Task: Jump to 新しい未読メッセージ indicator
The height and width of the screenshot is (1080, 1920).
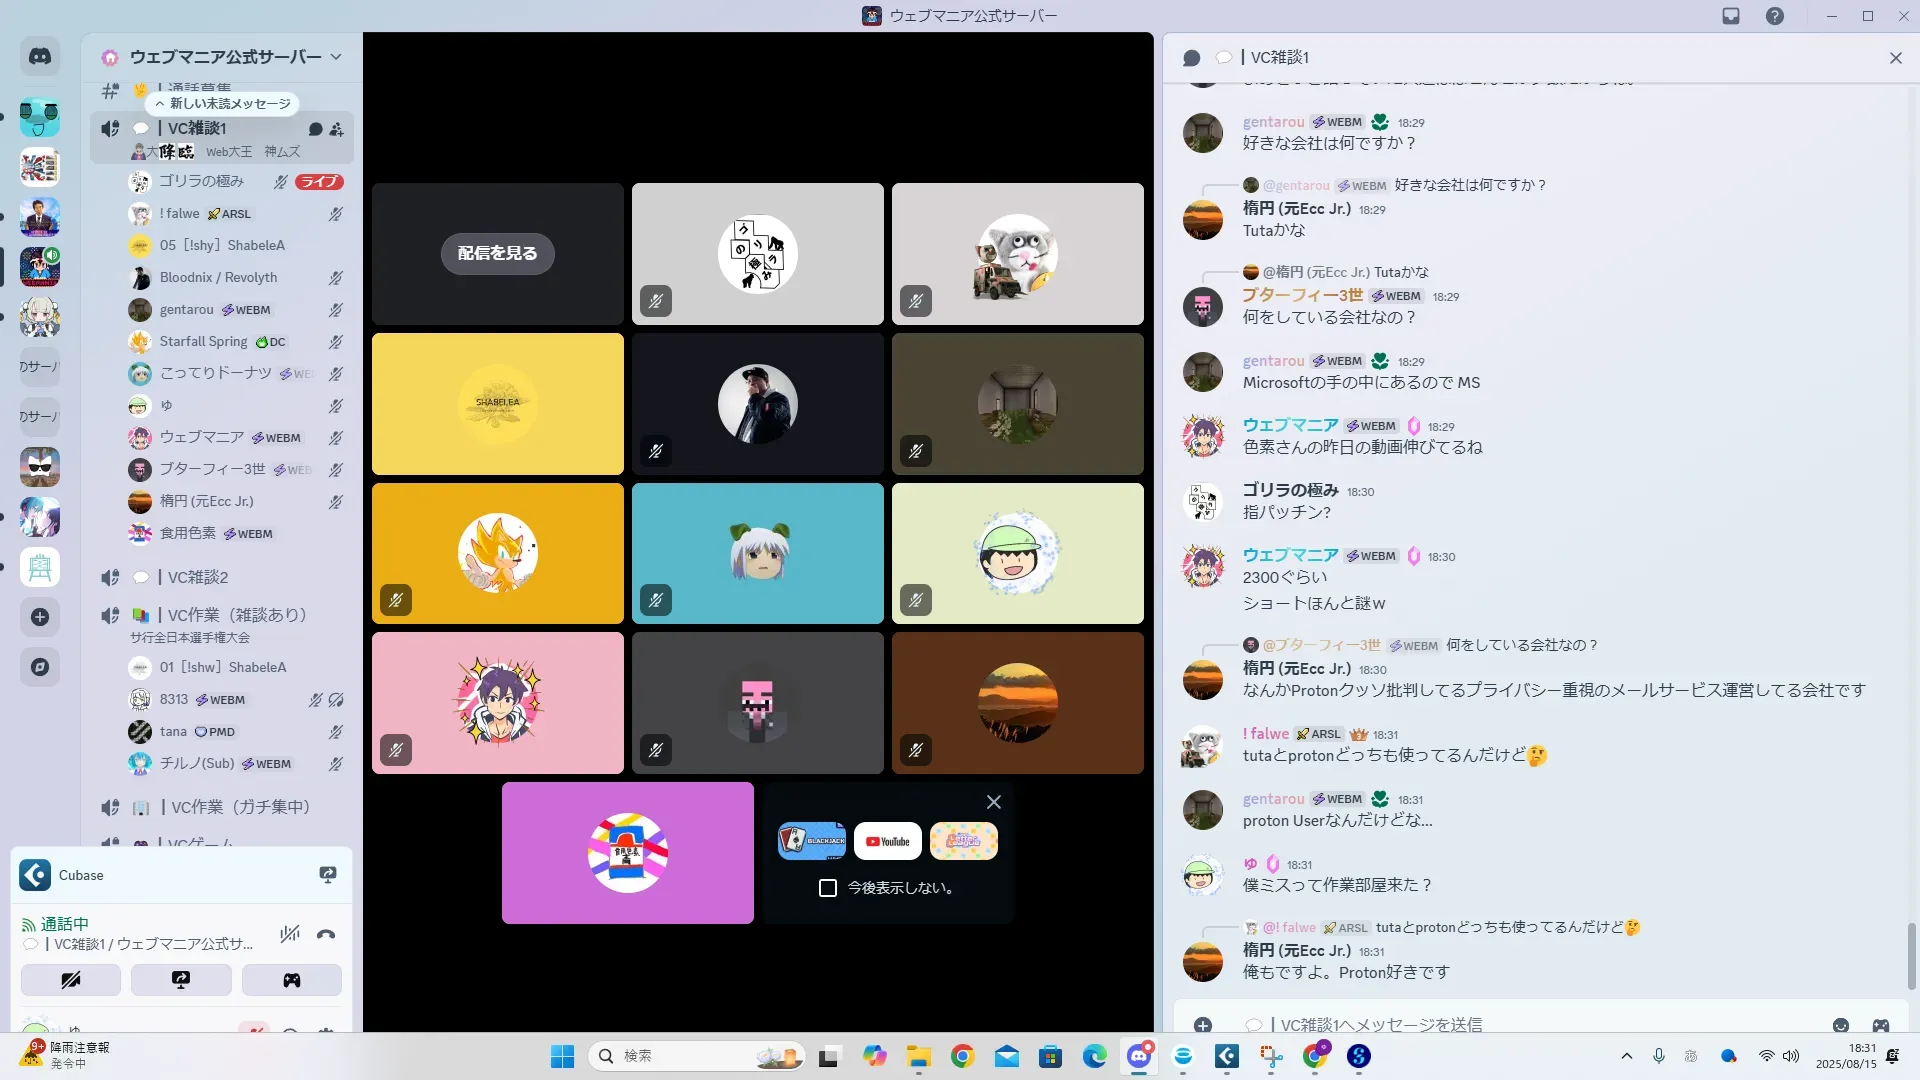Action: [223, 103]
